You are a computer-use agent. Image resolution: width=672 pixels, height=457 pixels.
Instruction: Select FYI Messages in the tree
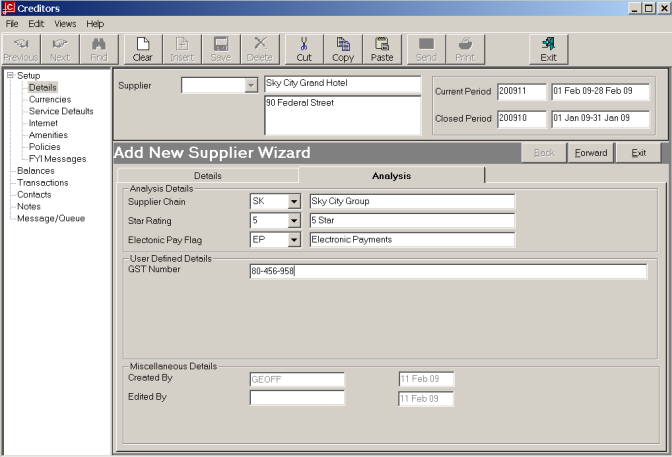click(57, 159)
